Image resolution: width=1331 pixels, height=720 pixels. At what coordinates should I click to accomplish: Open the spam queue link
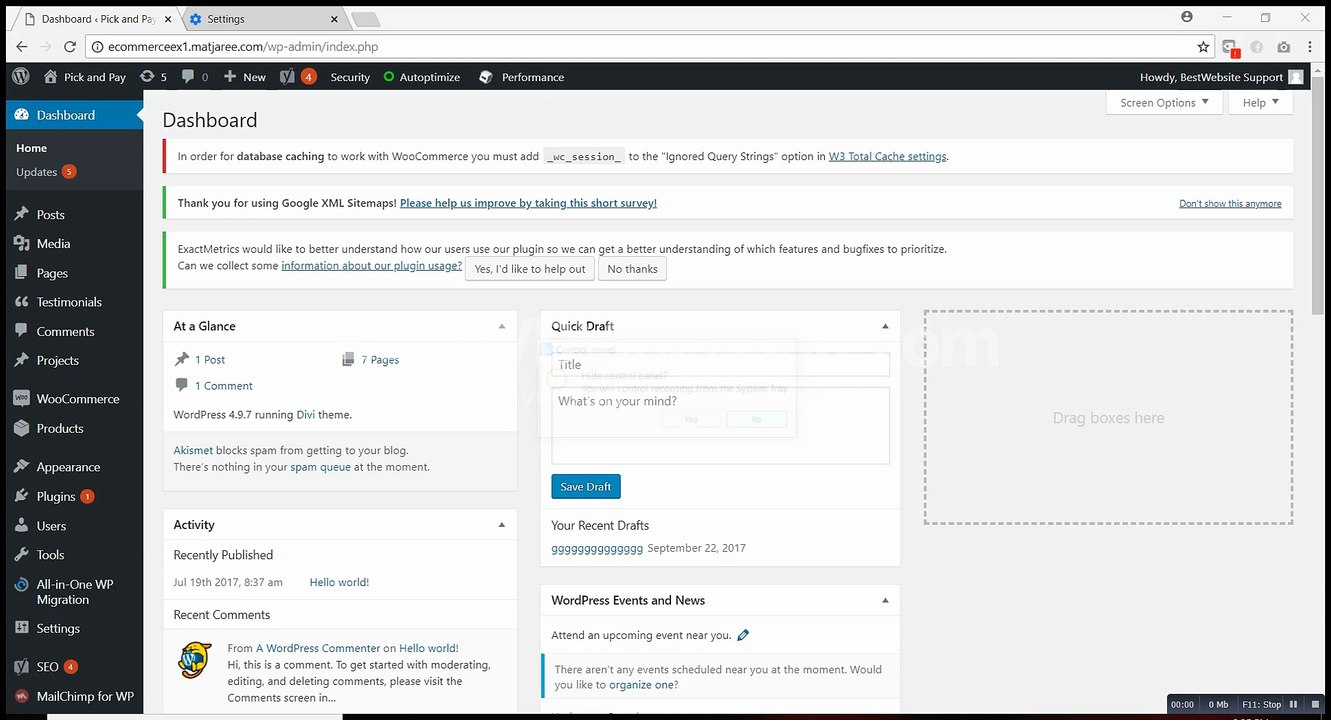coord(320,467)
